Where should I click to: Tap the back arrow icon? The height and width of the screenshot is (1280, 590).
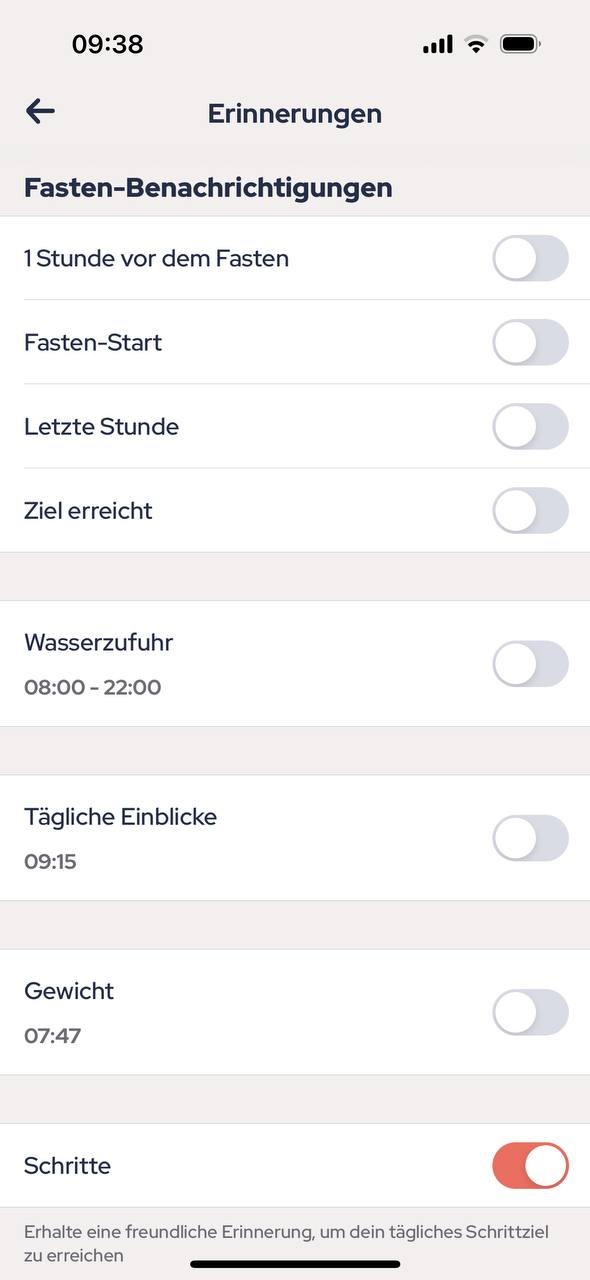click(x=40, y=111)
